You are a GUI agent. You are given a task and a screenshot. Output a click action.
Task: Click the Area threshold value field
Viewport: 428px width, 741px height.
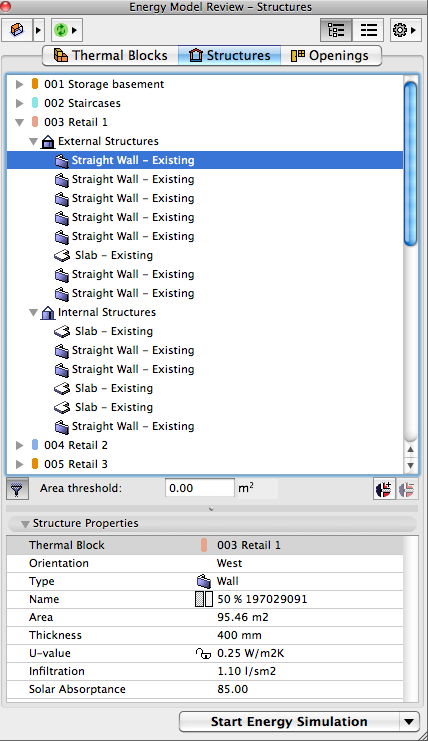coord(199,488)
